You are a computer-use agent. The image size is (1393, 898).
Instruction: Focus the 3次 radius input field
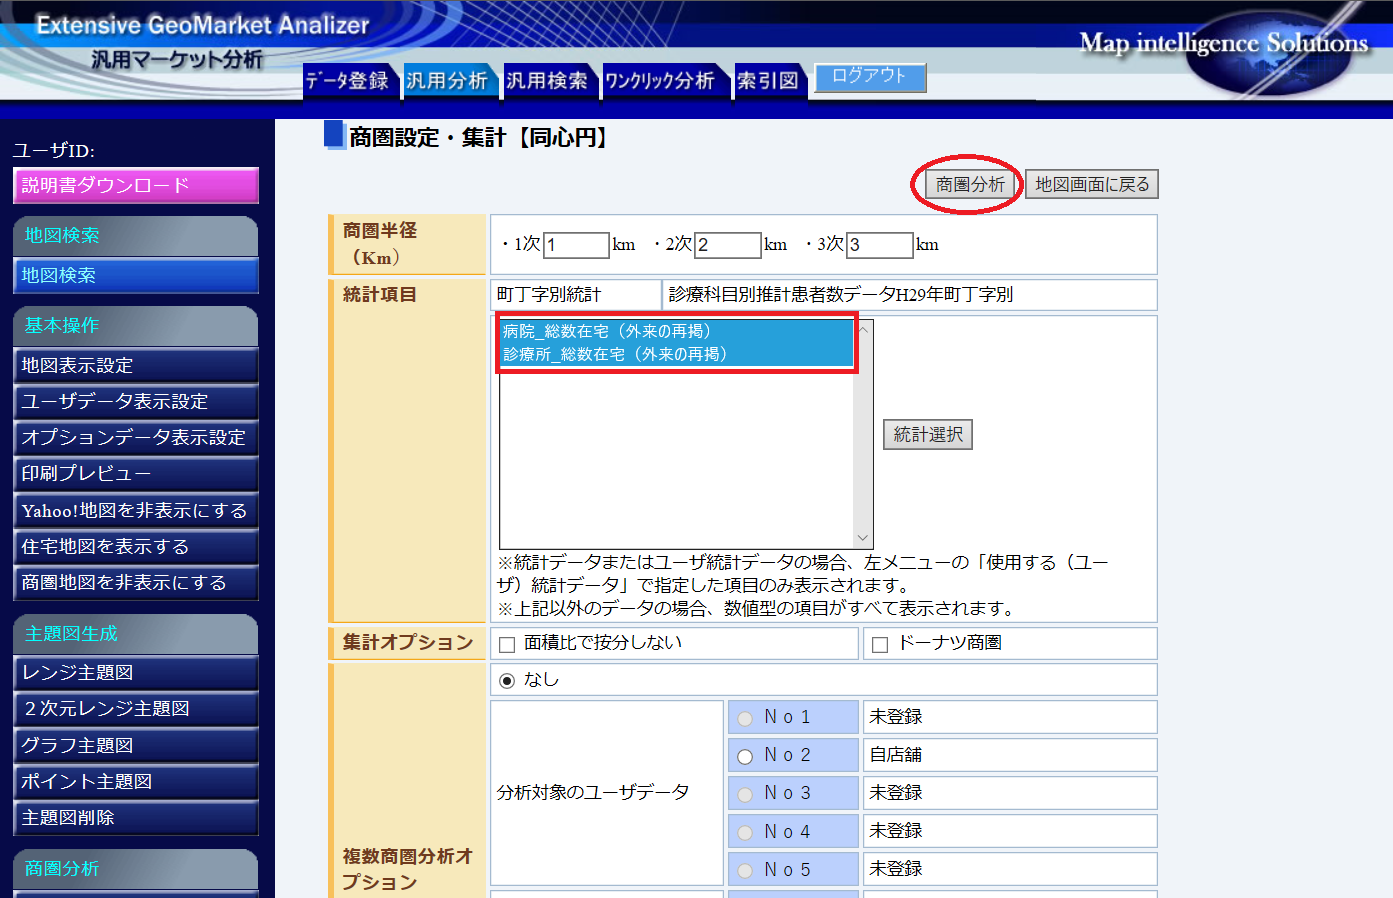880,245
